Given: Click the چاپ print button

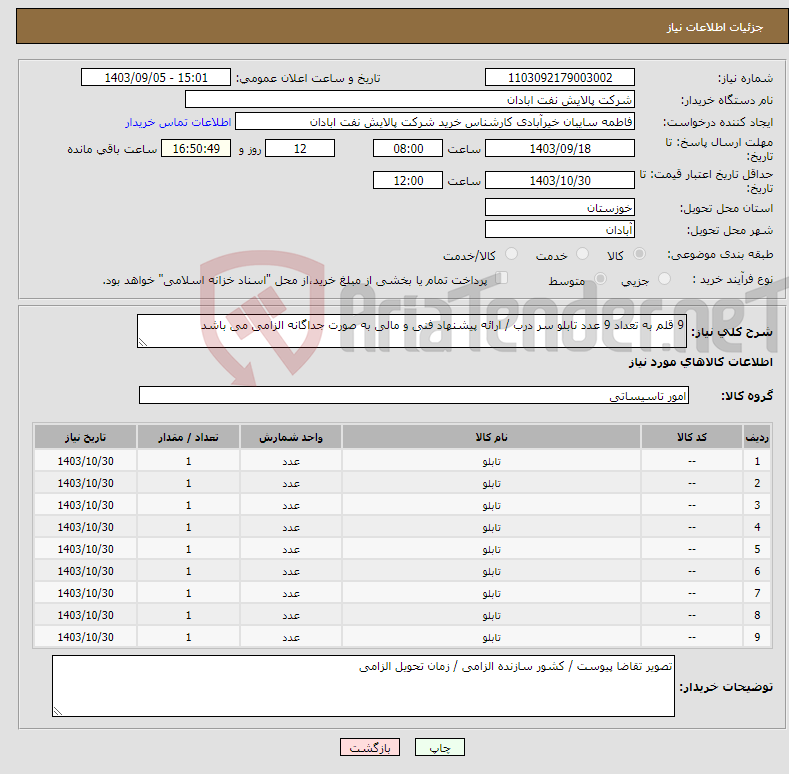Looking at the screenshot, I should (x=440, y=747).
